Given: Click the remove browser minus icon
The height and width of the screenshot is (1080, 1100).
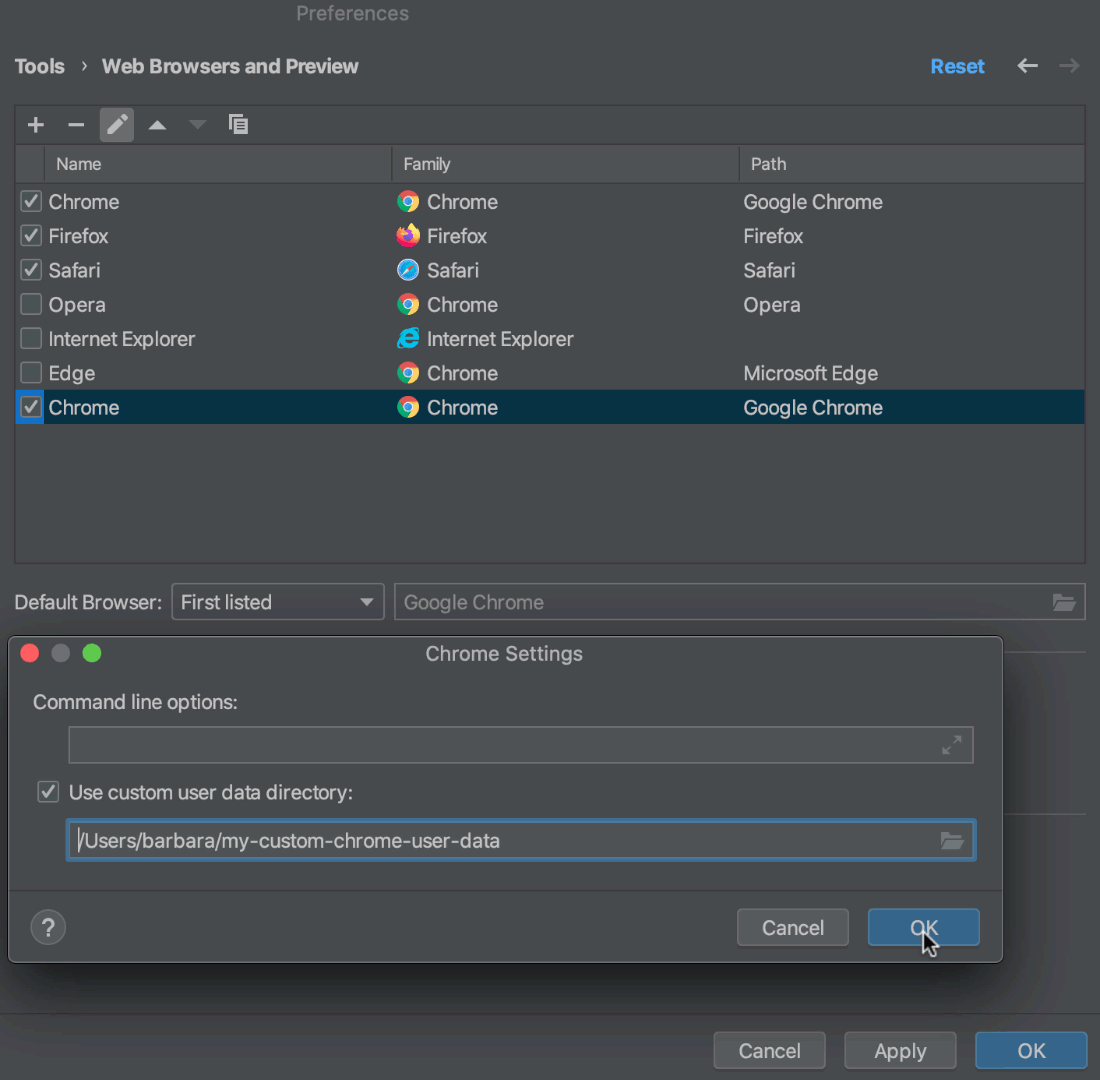Looking at the screenshot, I should pos(76,124).
